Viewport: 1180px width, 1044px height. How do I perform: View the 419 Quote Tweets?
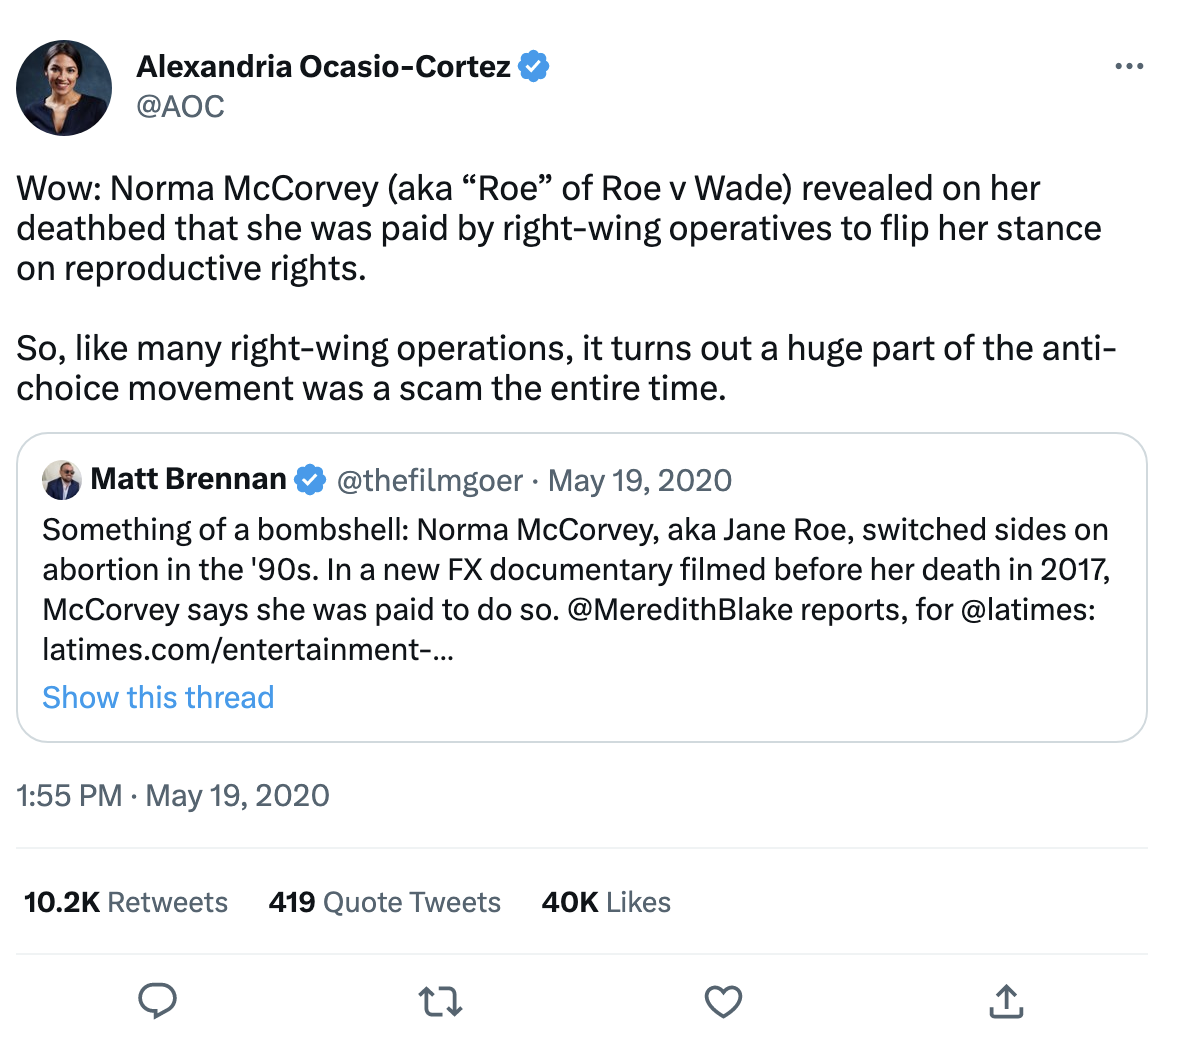click(384, 902)
